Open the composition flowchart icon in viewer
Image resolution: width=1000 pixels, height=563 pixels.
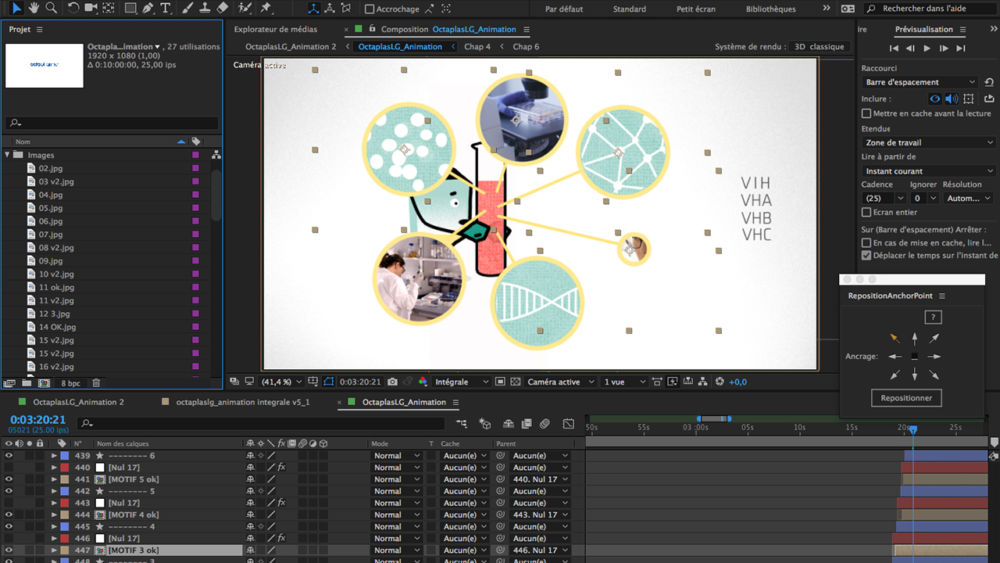703,381
